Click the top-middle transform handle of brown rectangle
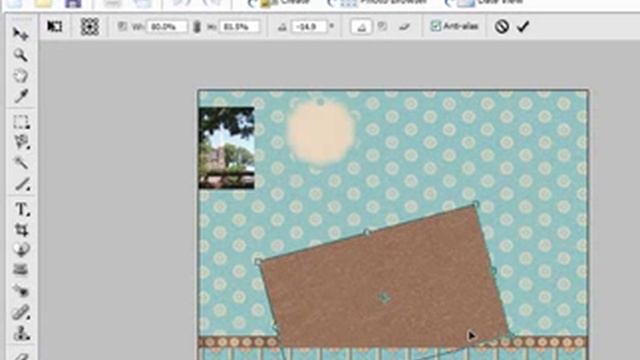This screenshot has width=640, height=360. coord(367,232)
